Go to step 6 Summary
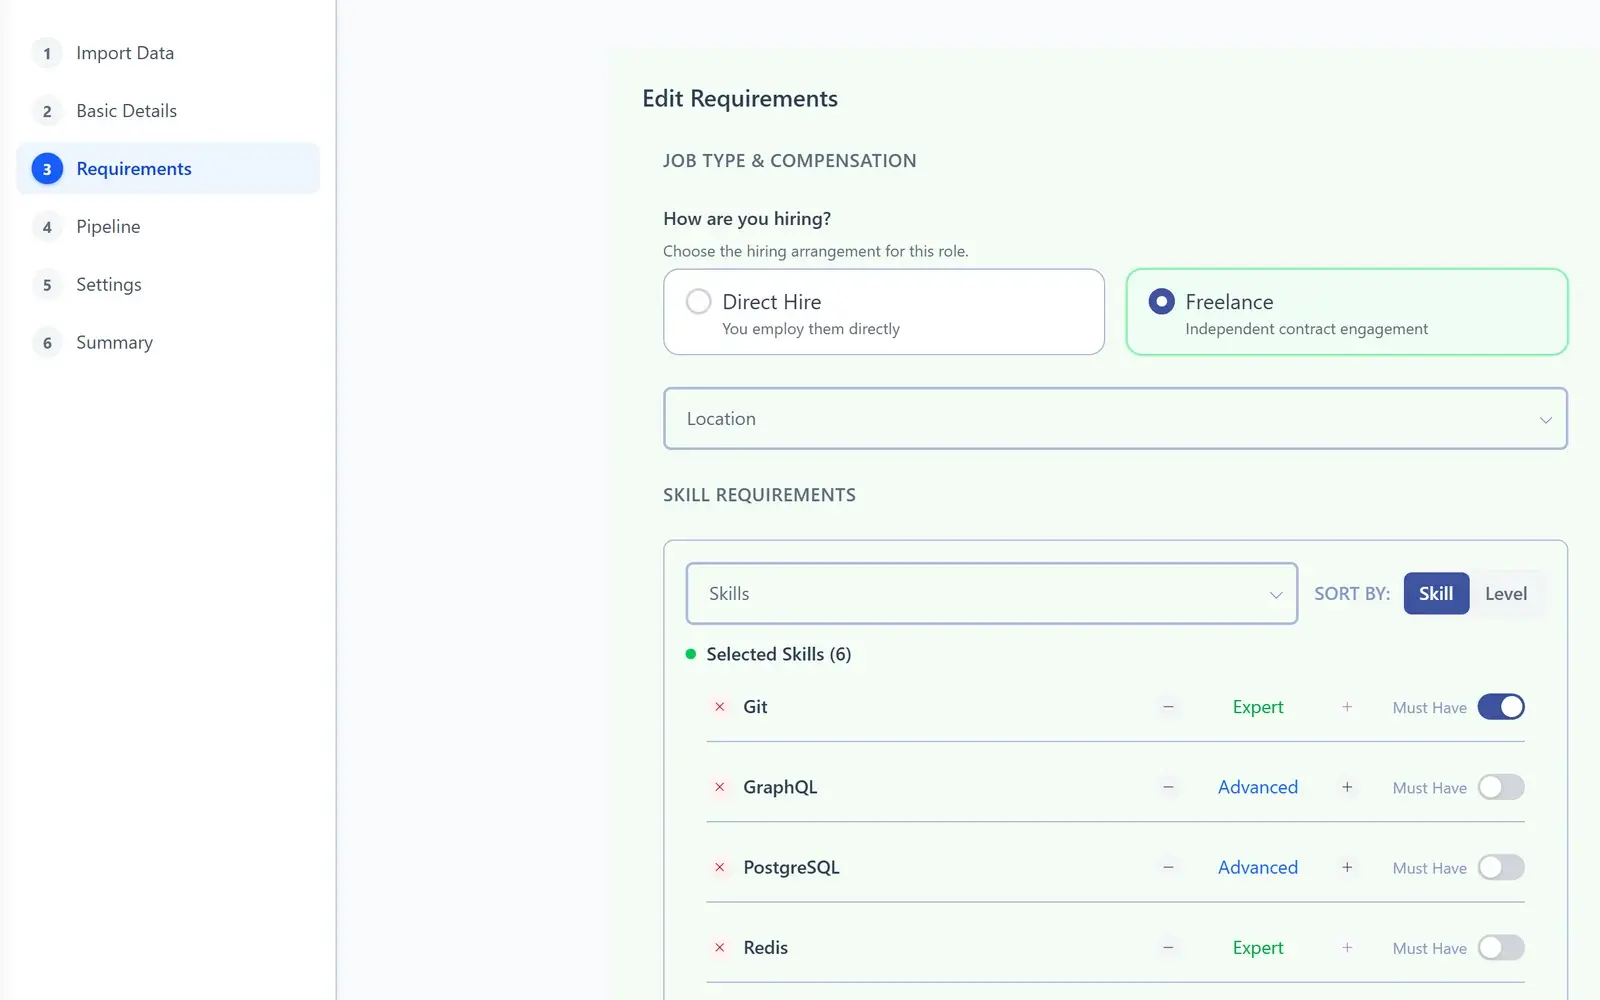This screenshot has height=1000, width=1600. [x=168, y=343]
